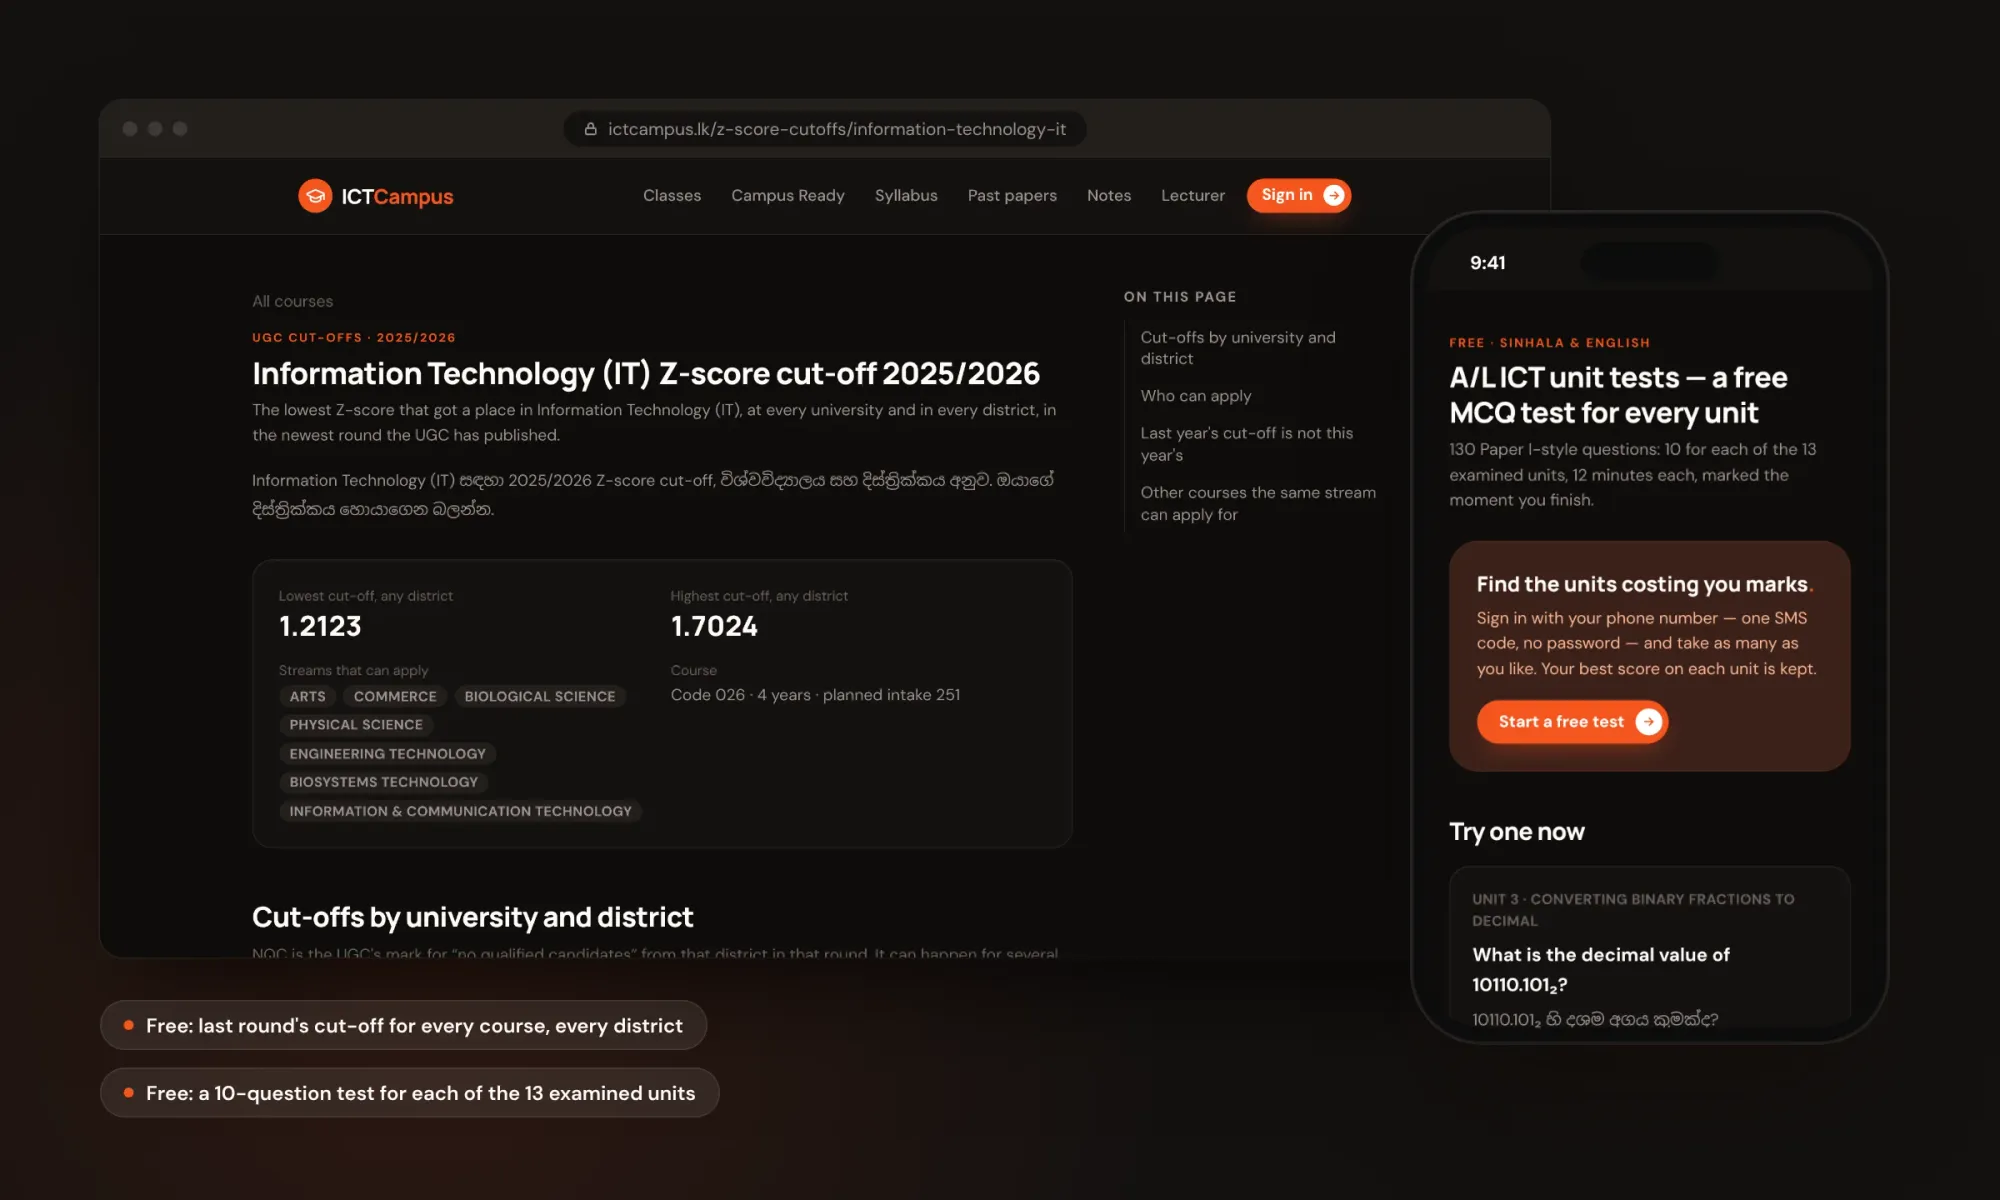Click phone heading A/L ICT unit tests
The width and height of the screenshot is (2000, 1200).
click(1618, 395)
